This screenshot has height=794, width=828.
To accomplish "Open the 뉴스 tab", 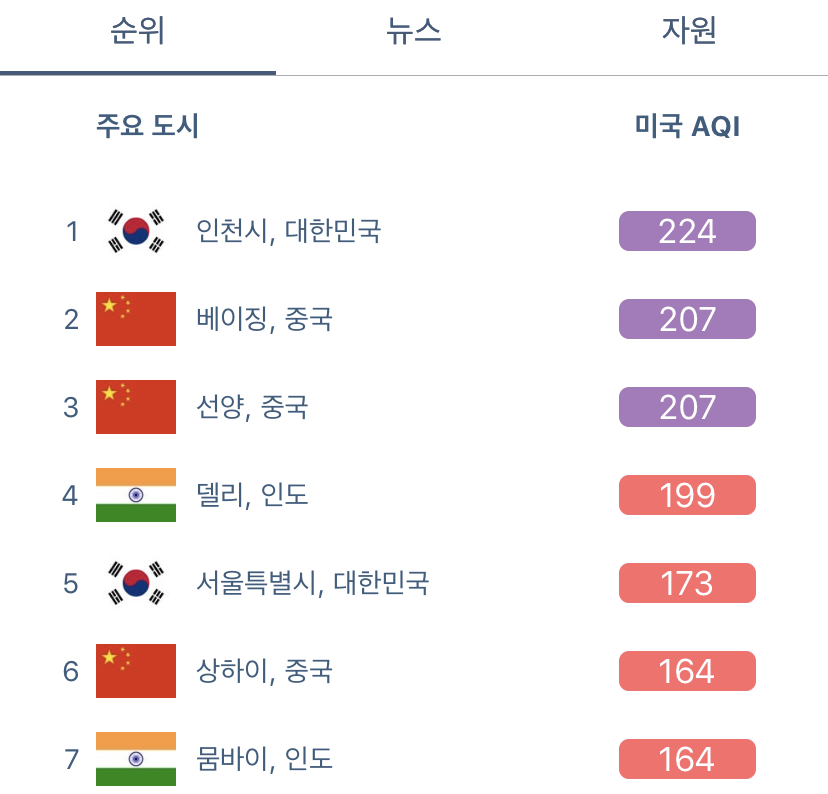I will pyautogui.click(x=413, y=32).
